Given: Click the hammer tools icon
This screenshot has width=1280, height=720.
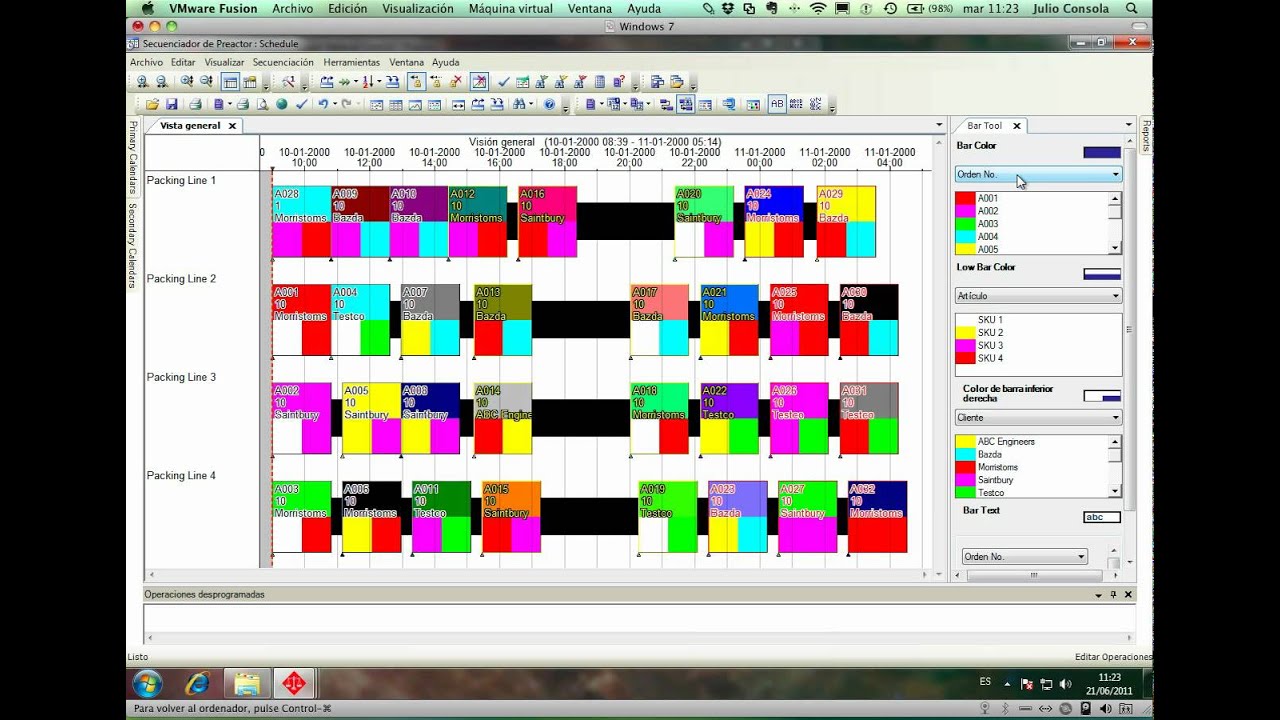Looking at the screenshot, I should (x=289, y=82).
